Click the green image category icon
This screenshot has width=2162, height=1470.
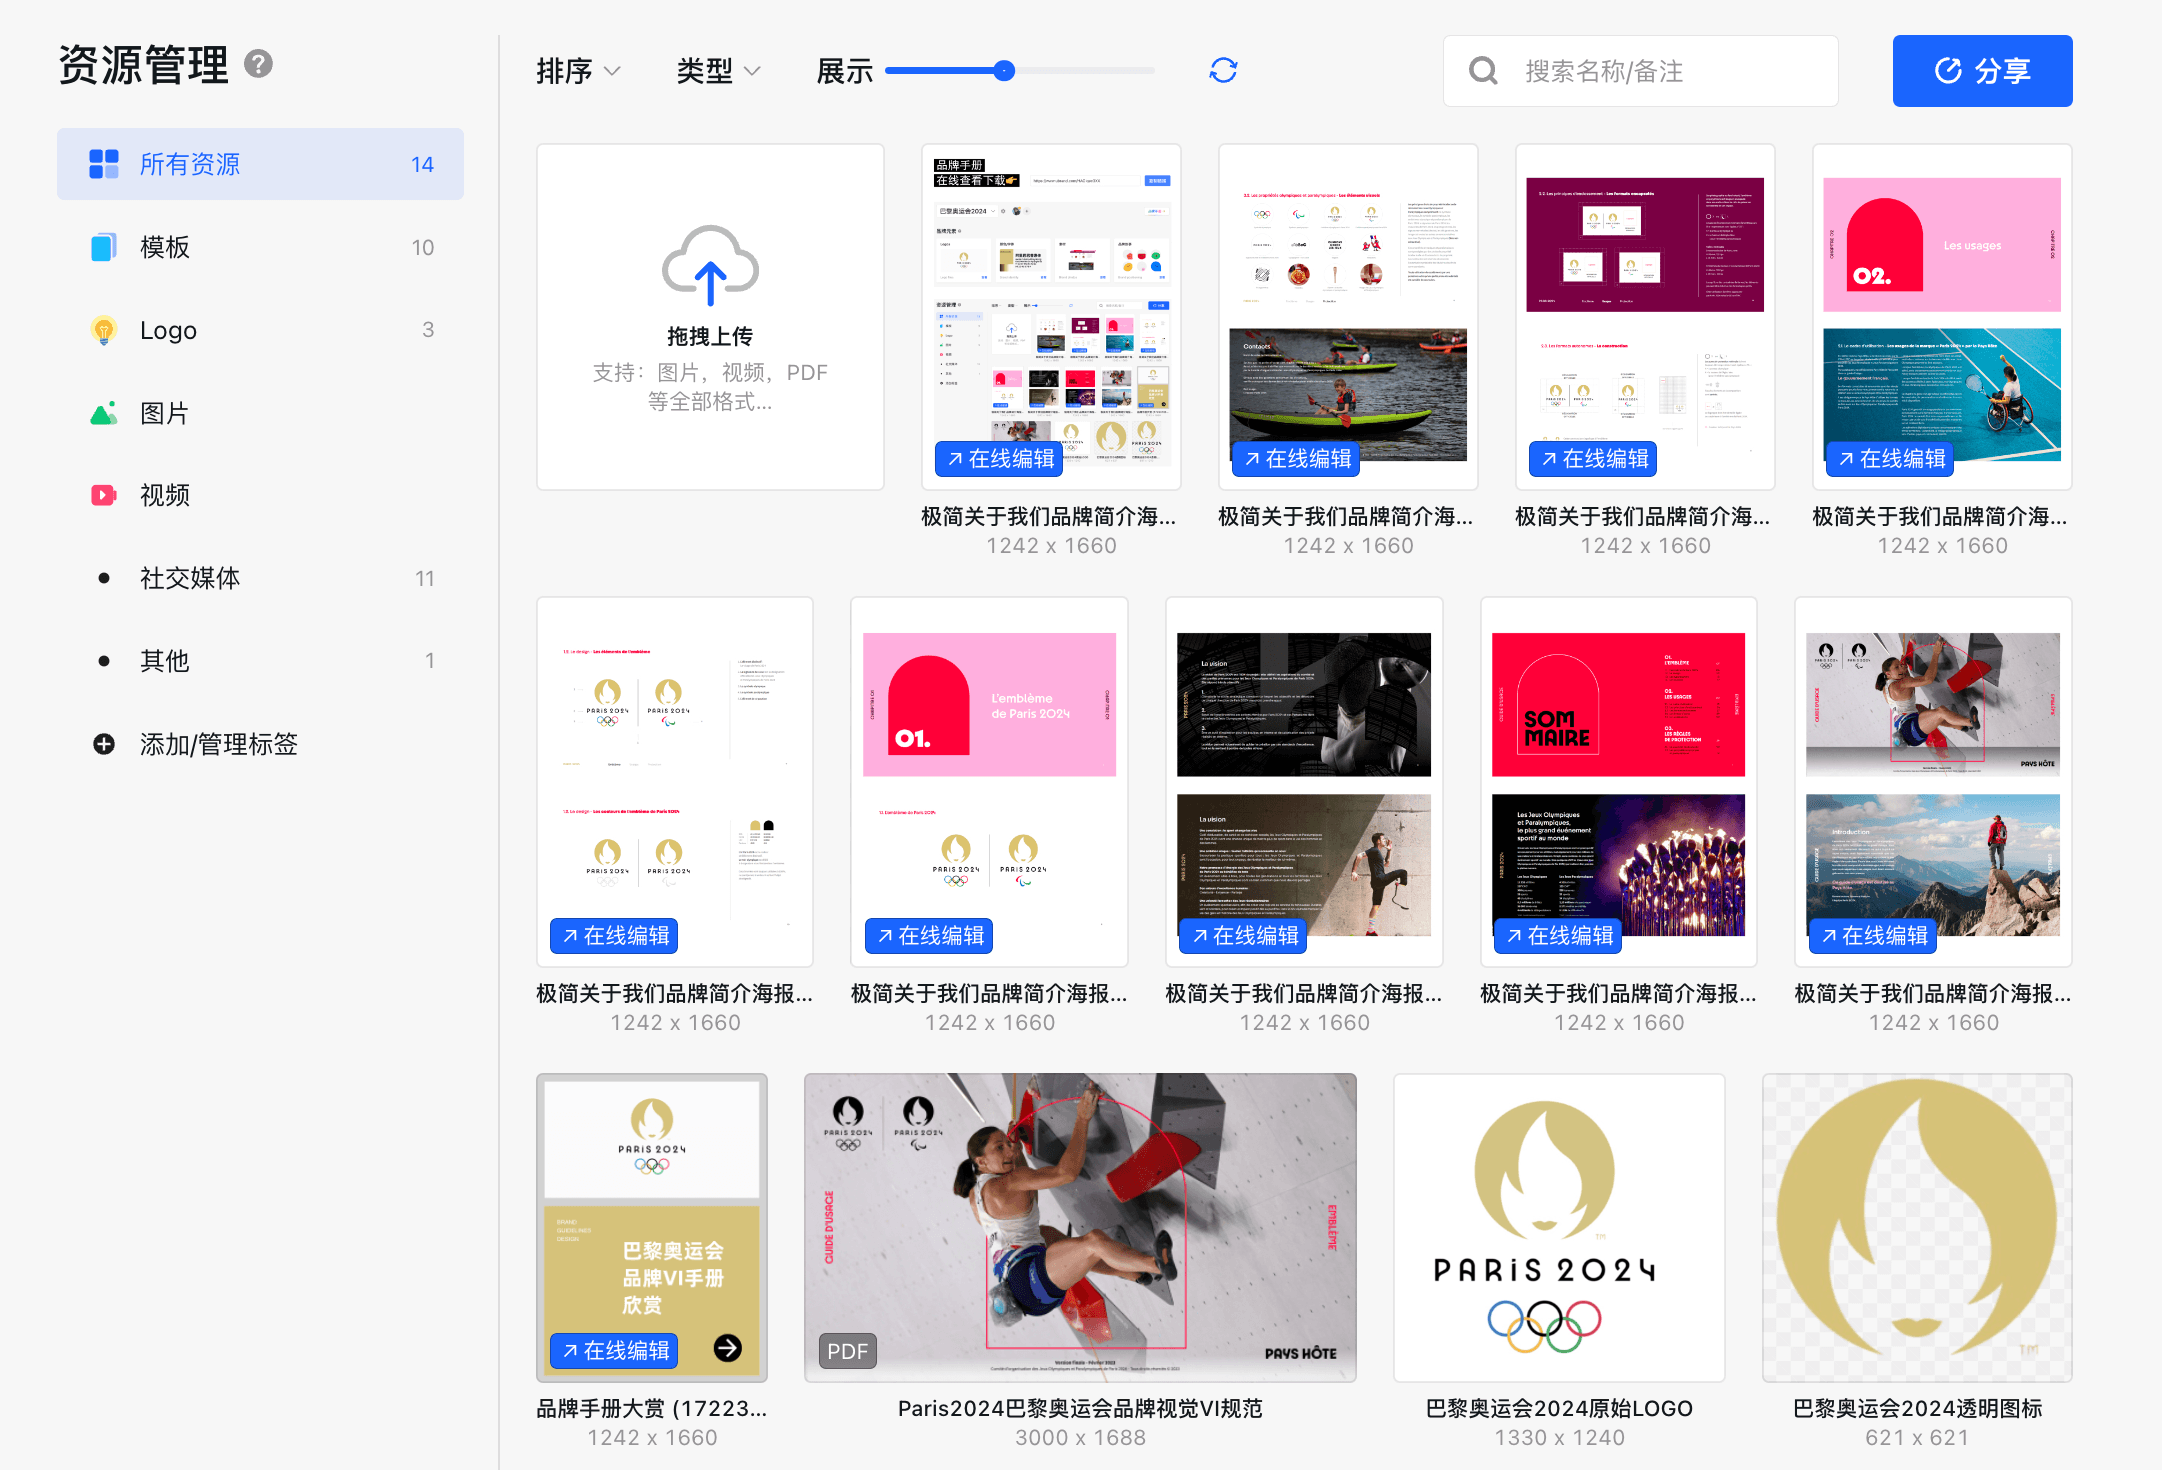(x=104, y=413)
